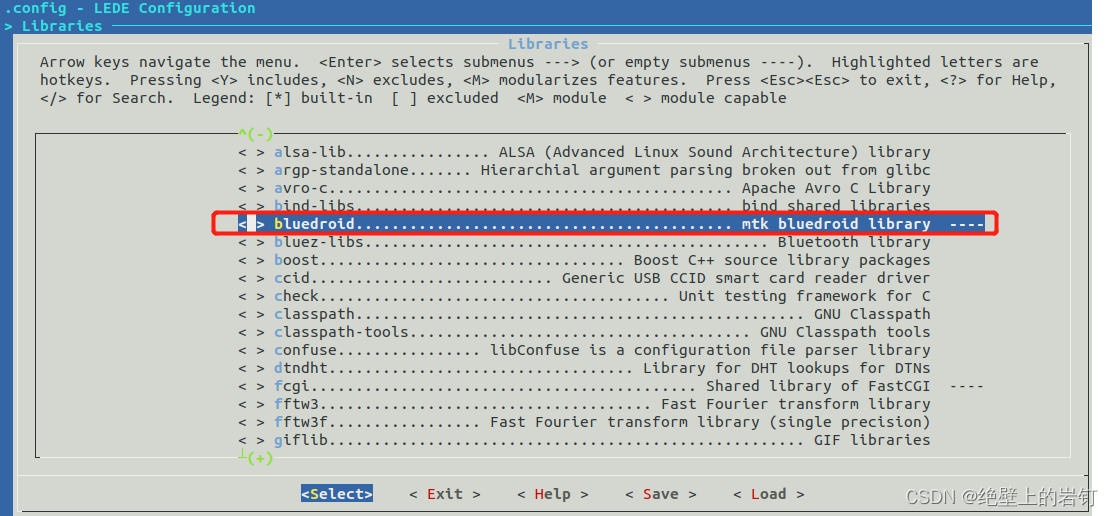The image size is (1113, 516).
Task: Select the bind-libs shared libraries entry
Action: pyautogui.click(x=584, y=206)
